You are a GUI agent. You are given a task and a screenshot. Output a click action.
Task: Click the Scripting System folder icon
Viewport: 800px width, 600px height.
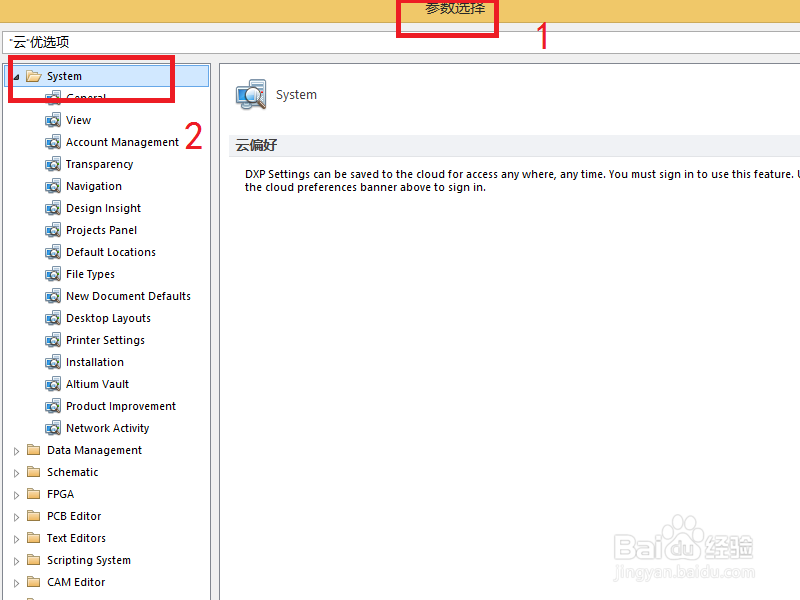coord(34,559)
